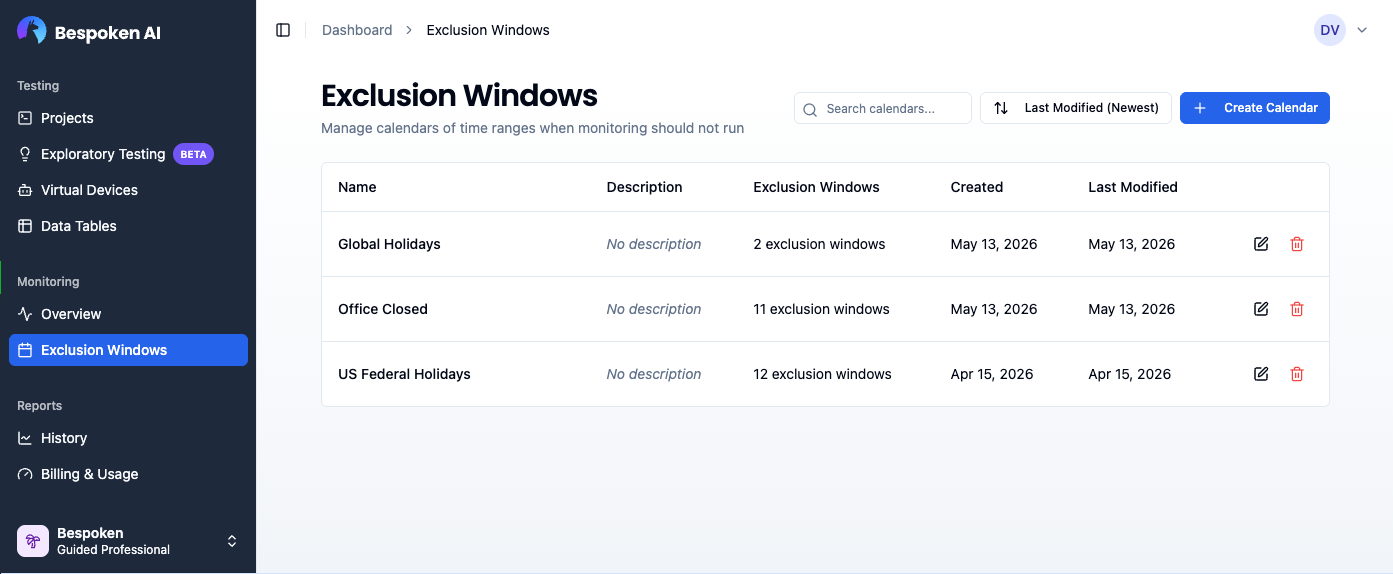Click '11 exclusion windows' cell
The image size is (1393, 574).
tap(822, 309)
